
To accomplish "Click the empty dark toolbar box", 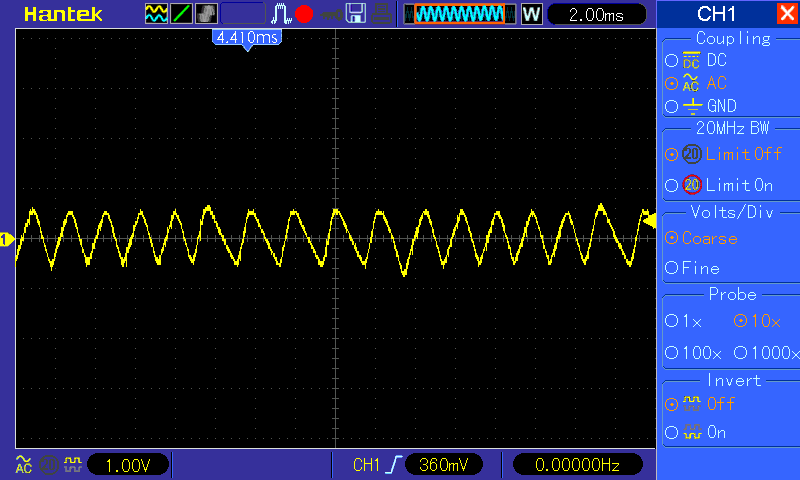I will (x=243, y=14).
